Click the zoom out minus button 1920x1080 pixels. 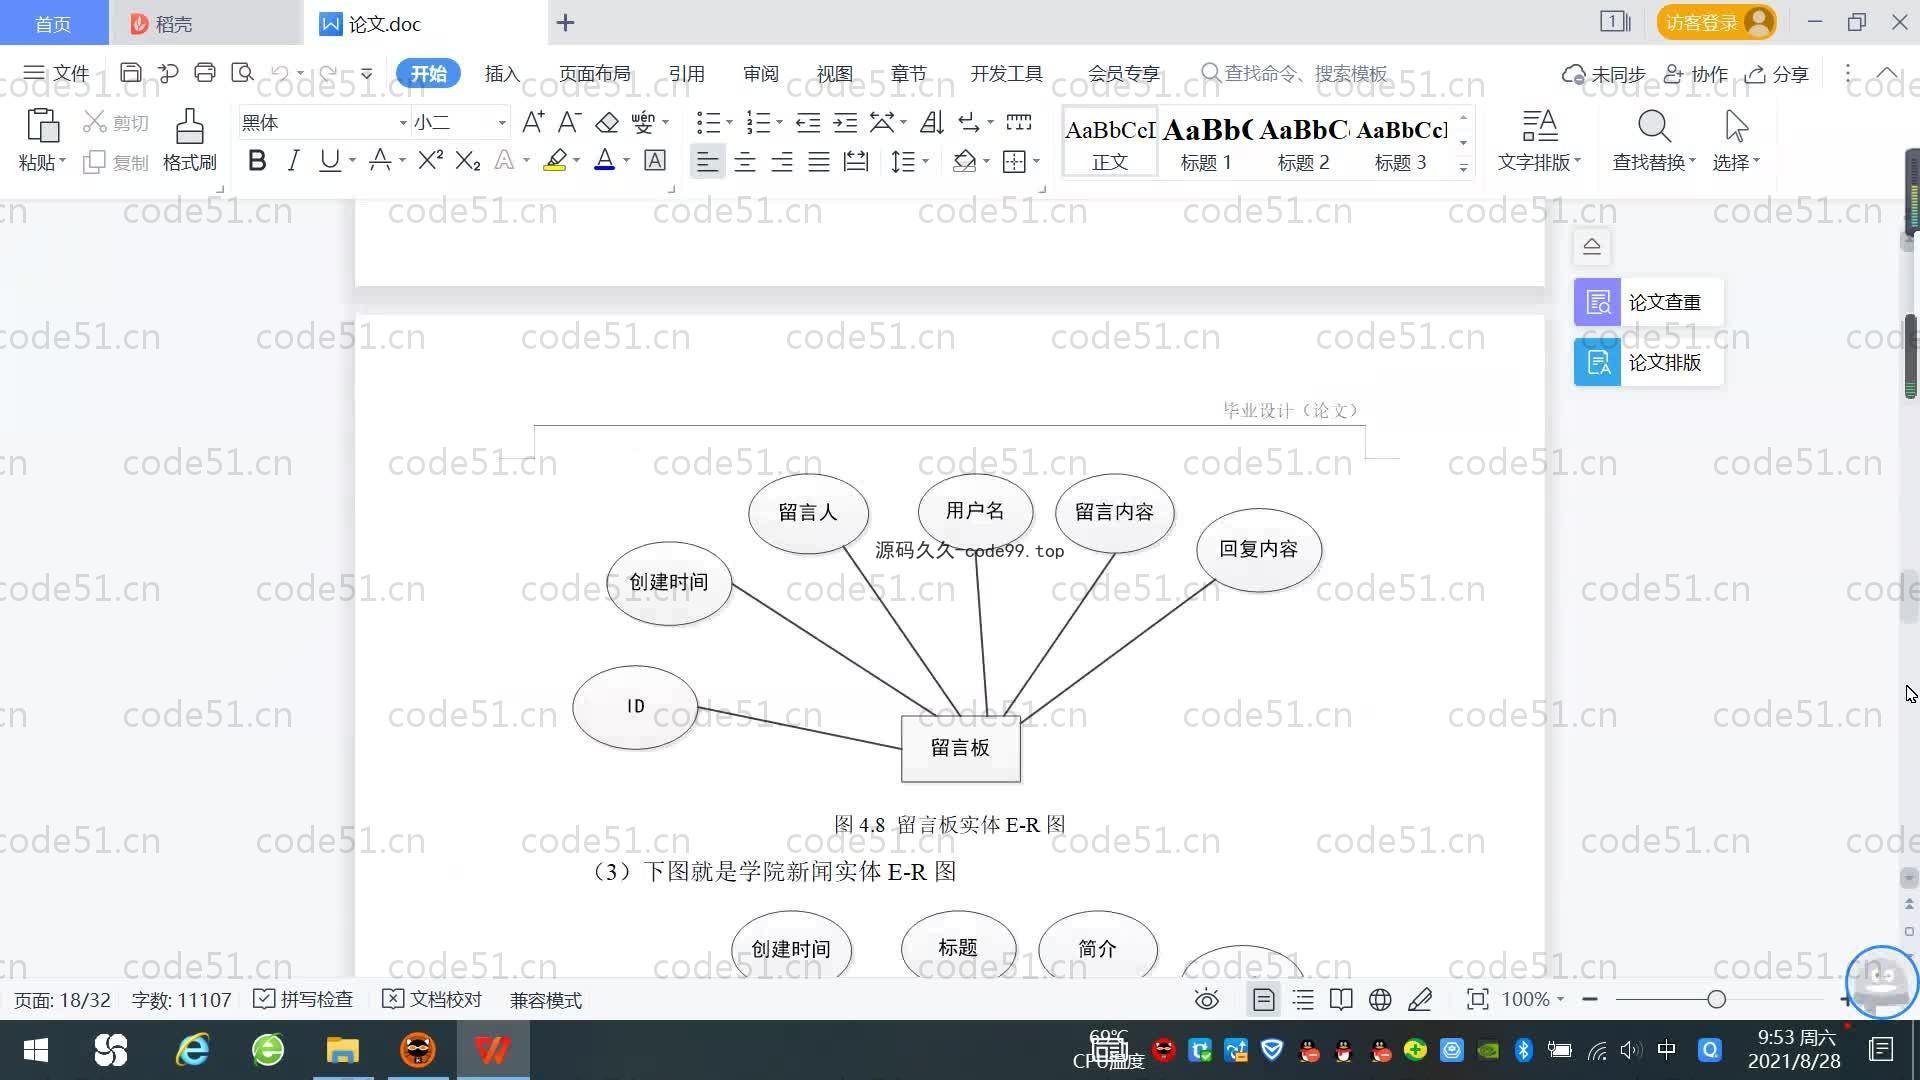tap(1590, 999)
